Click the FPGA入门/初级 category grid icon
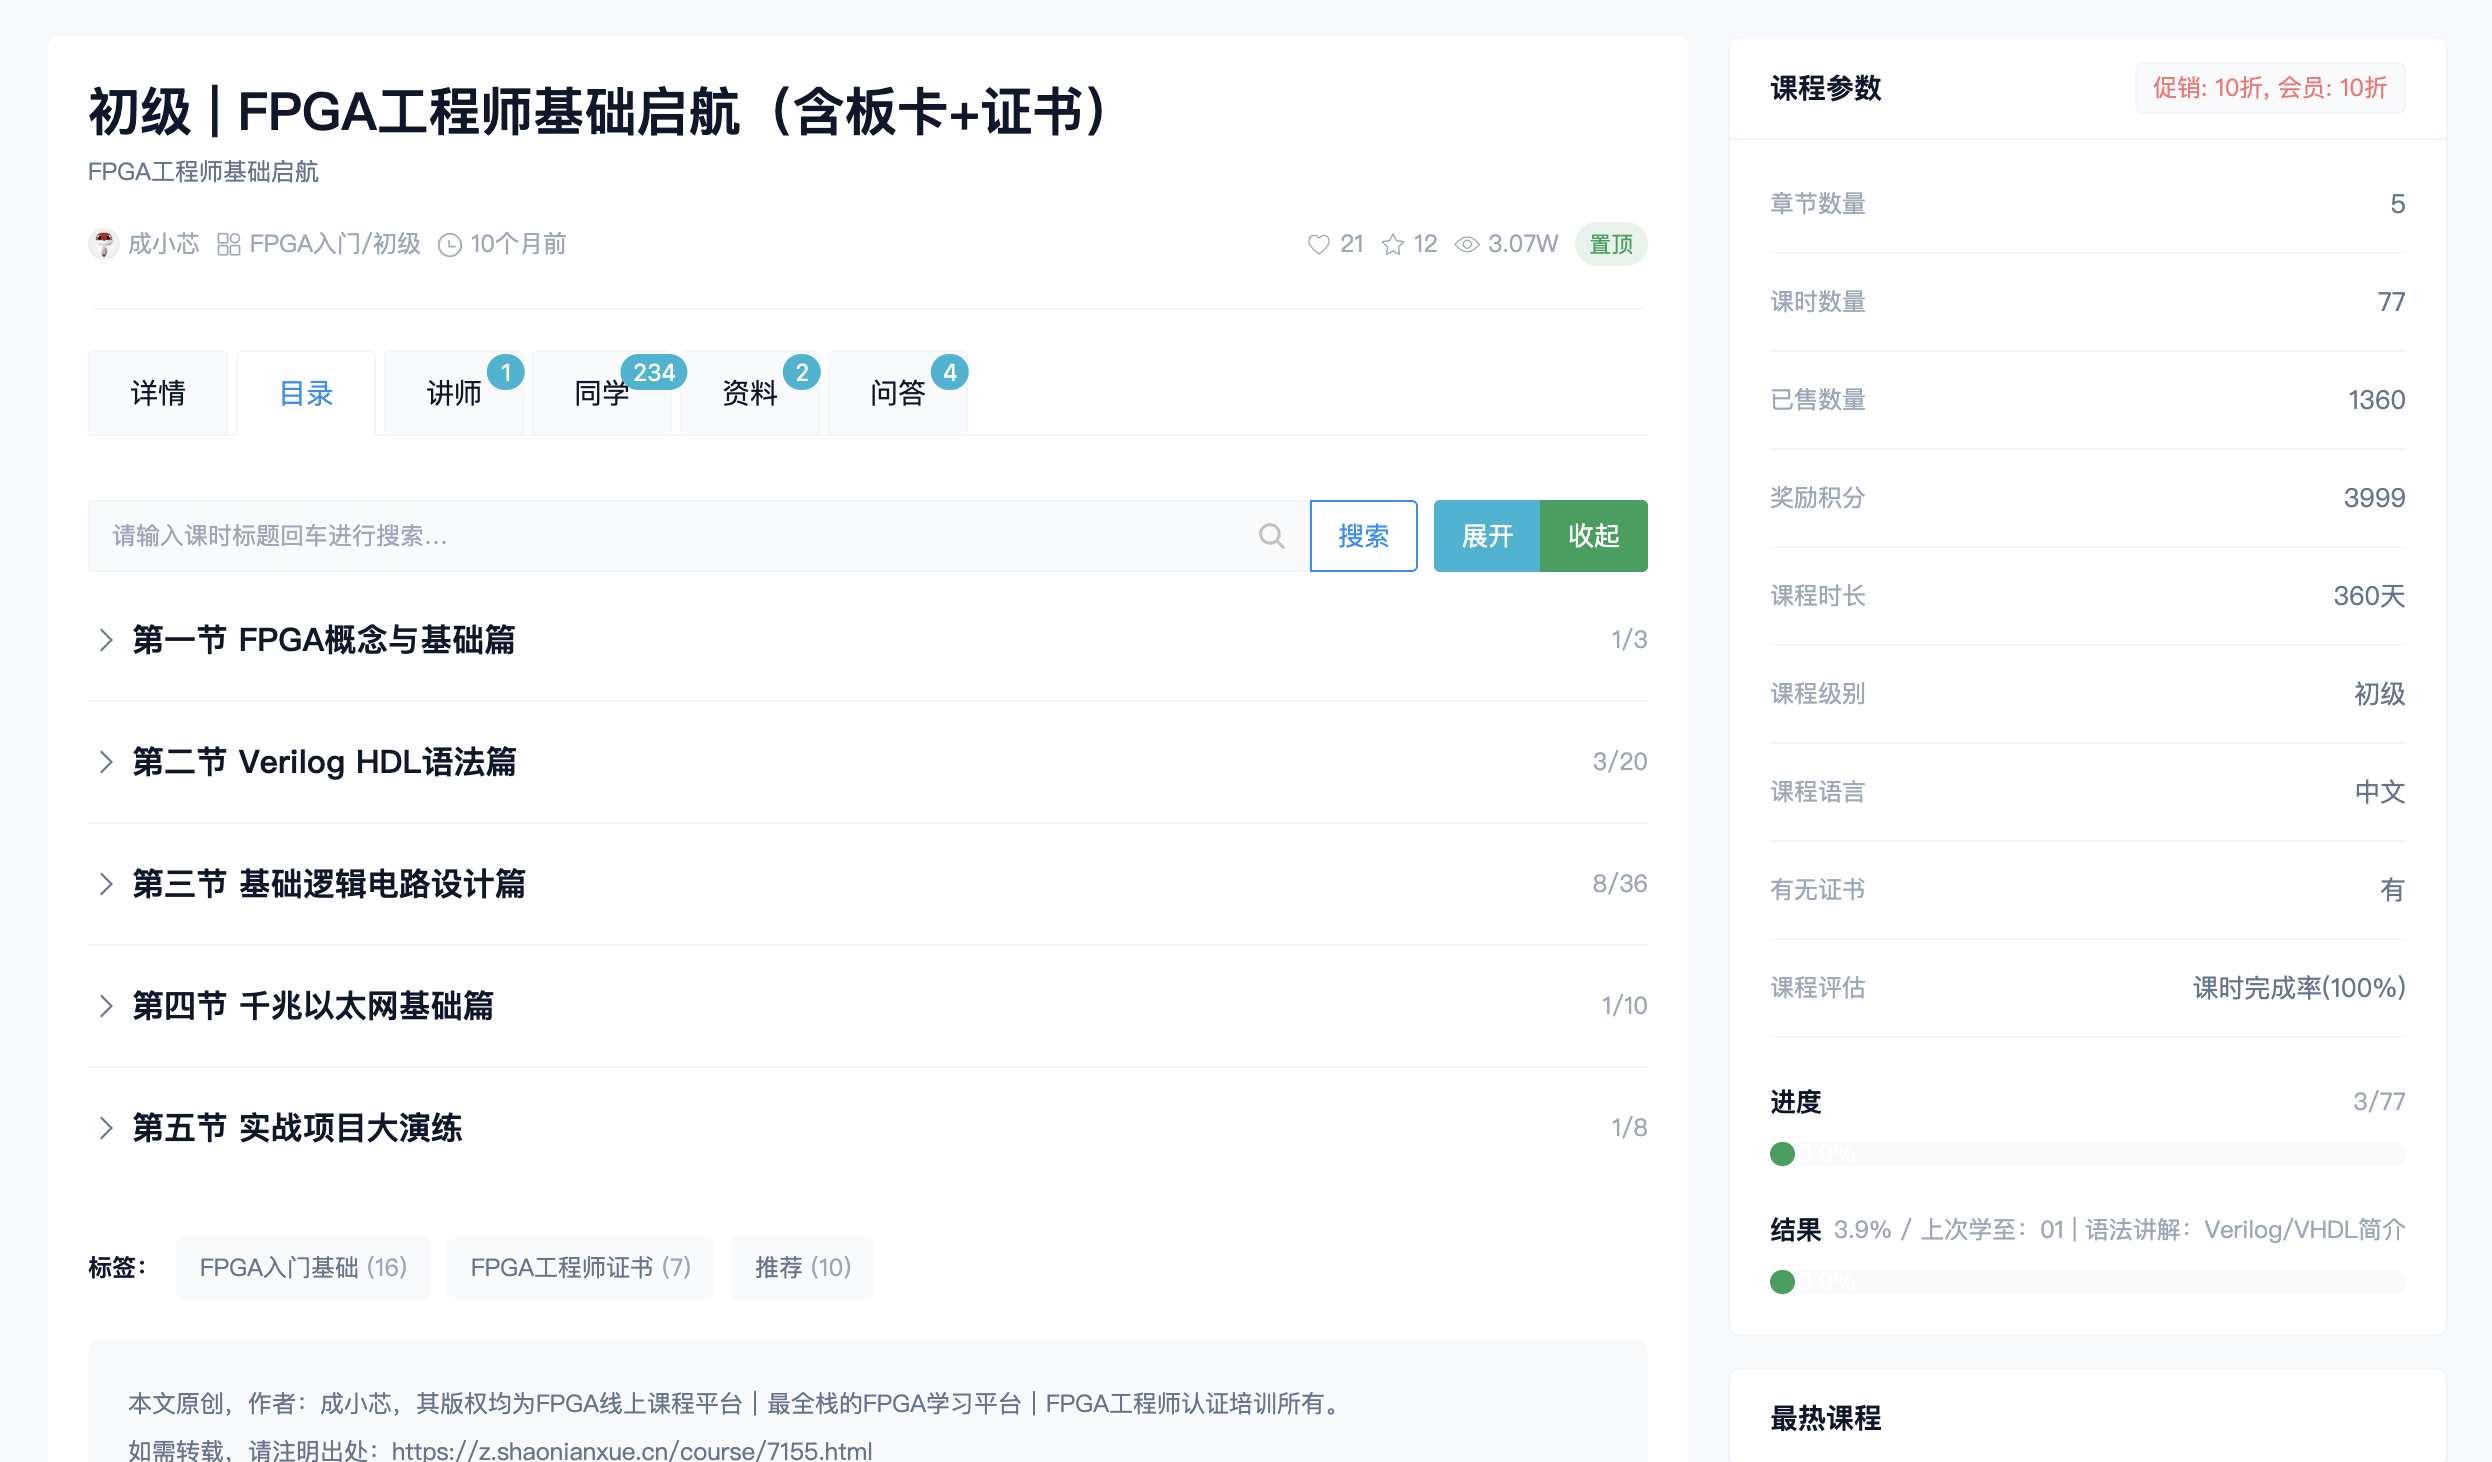 228,244
